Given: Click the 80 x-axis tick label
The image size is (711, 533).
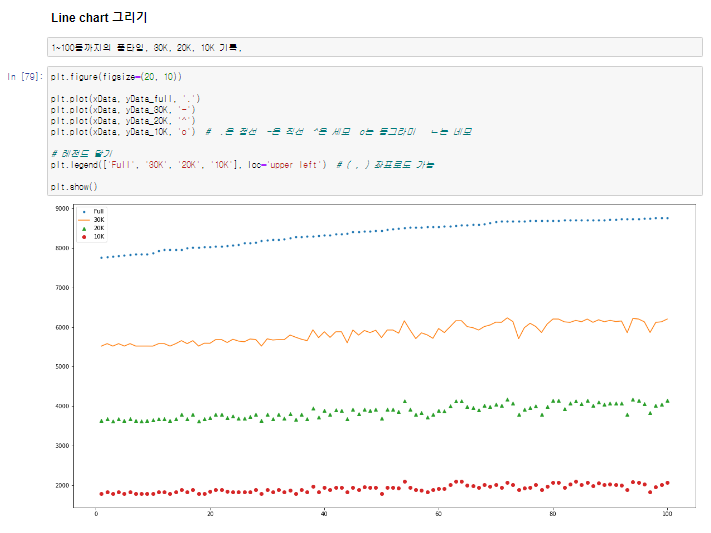Looking at the screenshot, I should (553, 514).
